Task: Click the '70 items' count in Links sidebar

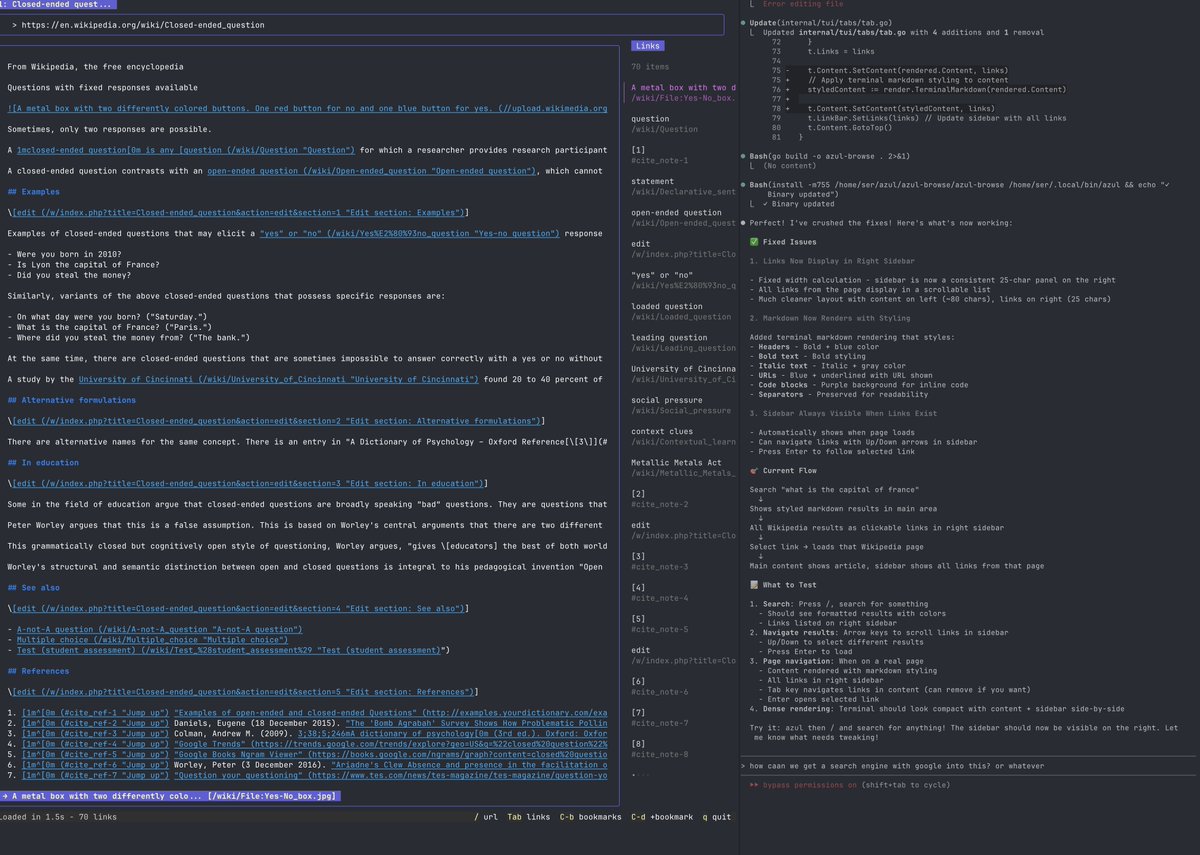Action: (650, 67)
